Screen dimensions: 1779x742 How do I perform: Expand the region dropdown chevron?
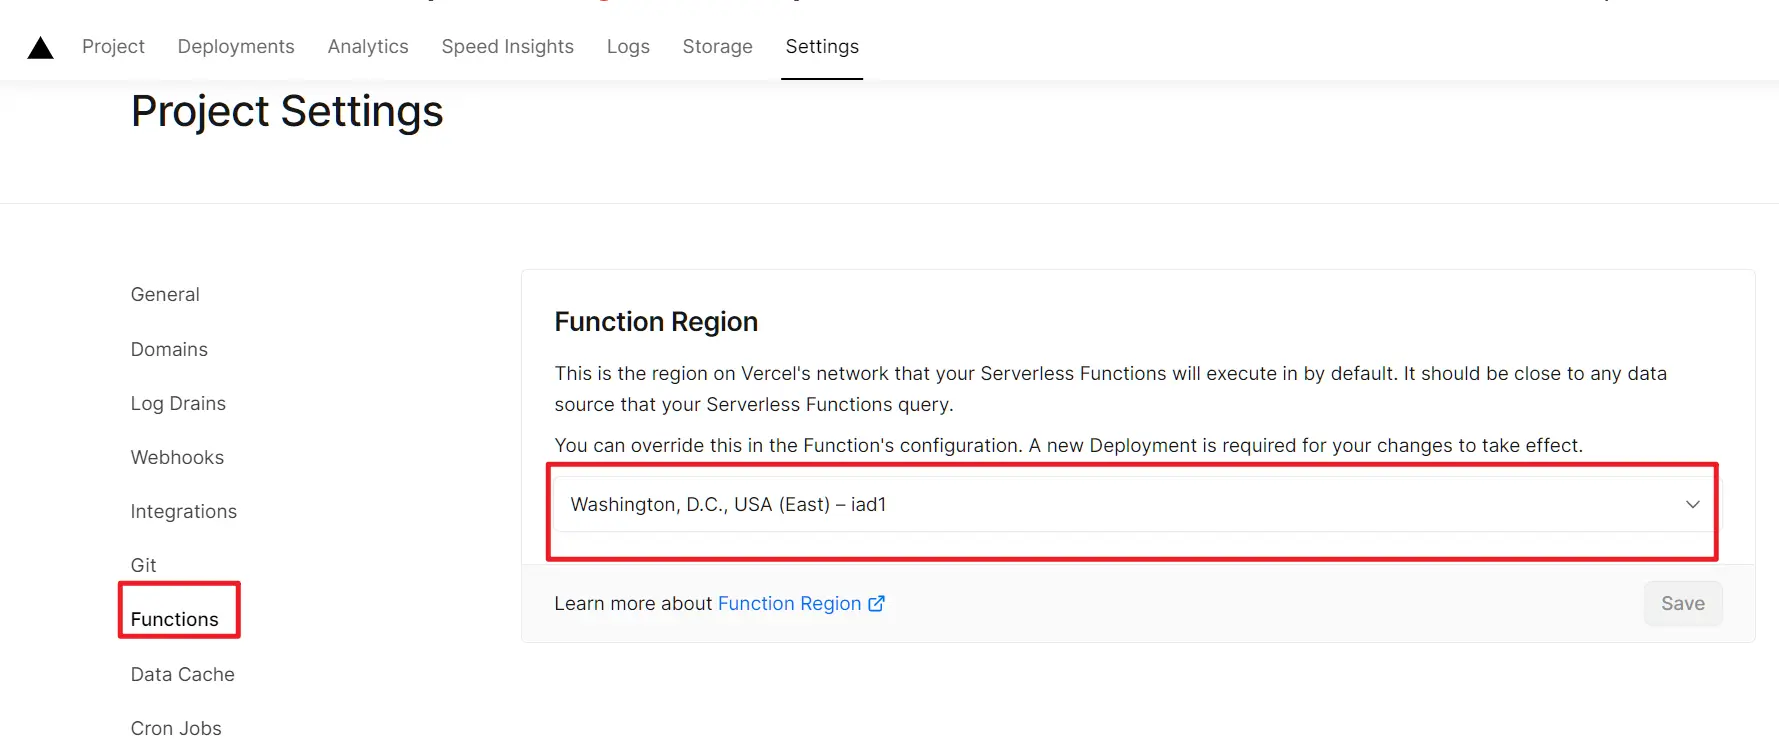coord(1692,505)
